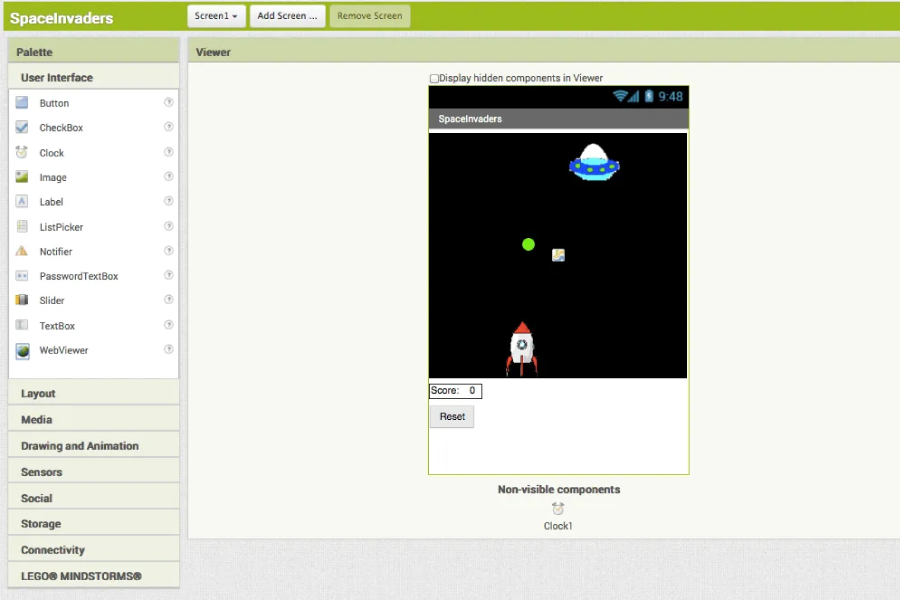Screen dimensions: 900x600
Task: Expand the Layout palette section
Action: [x=94, y=393]
